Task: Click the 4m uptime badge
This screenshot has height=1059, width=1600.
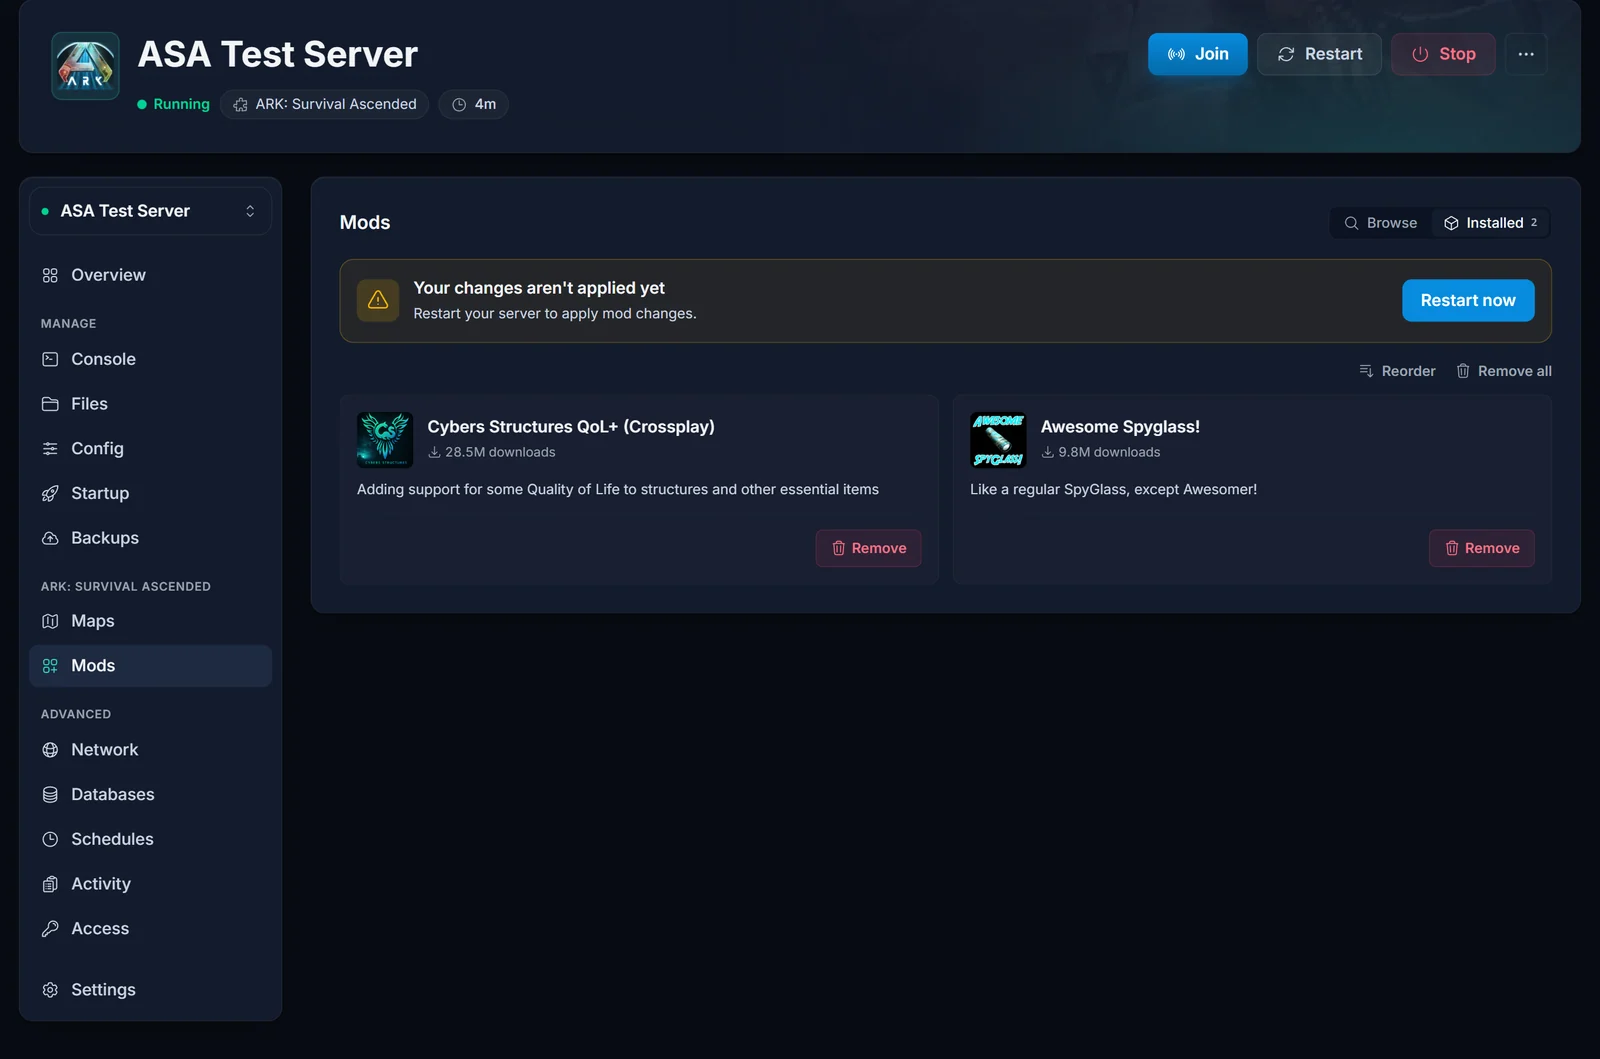Action: (473, 104)
